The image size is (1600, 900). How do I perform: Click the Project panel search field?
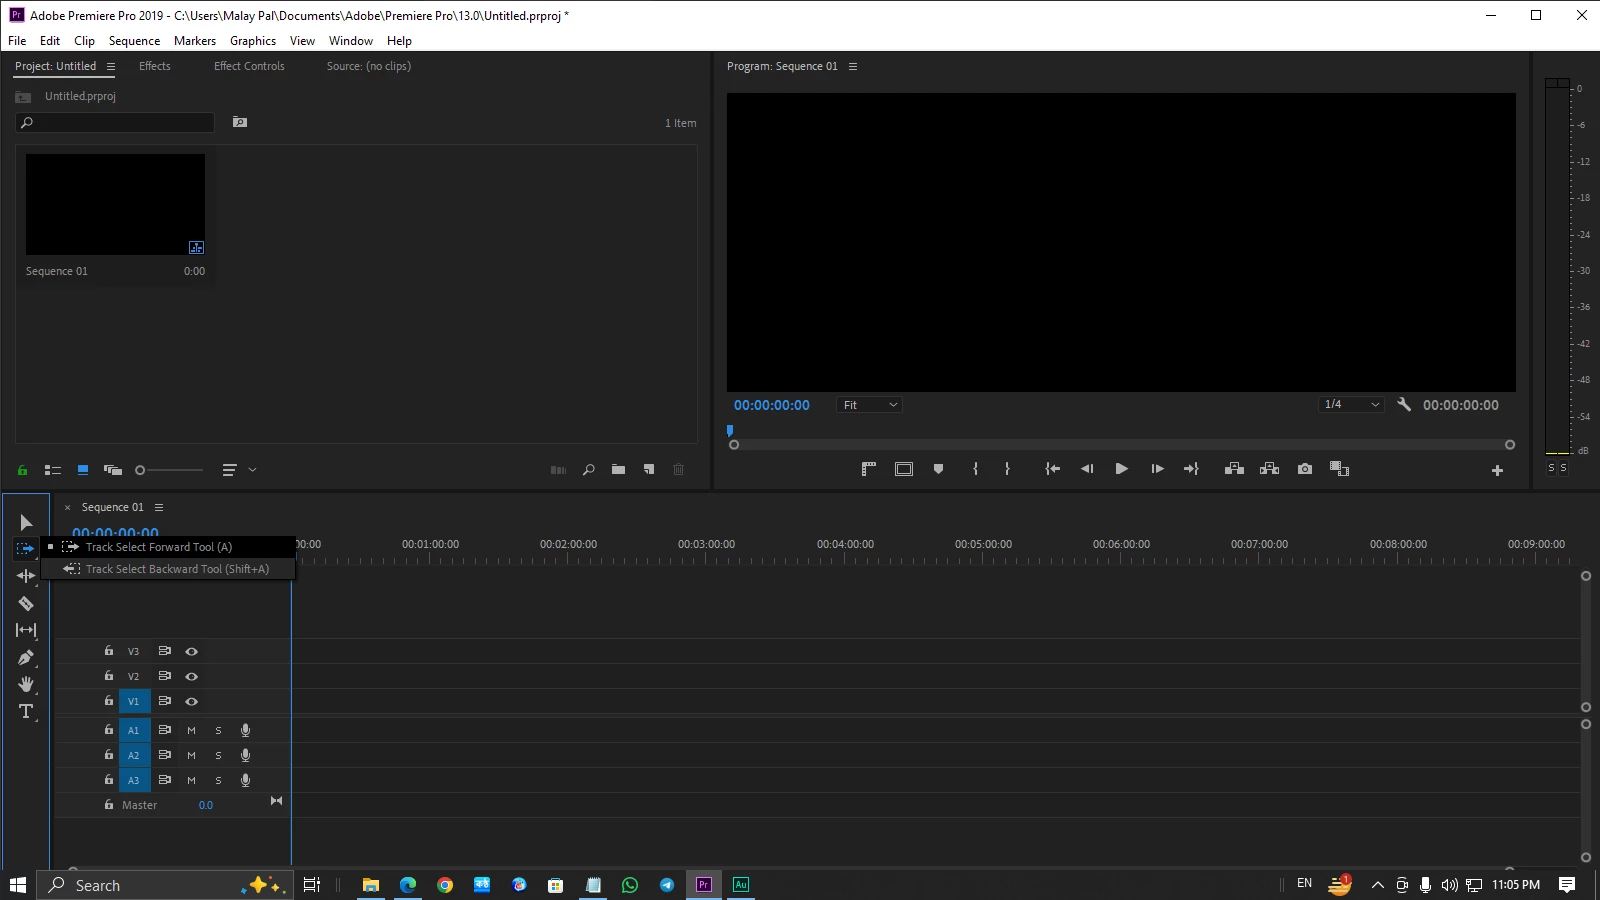[115, 123]
